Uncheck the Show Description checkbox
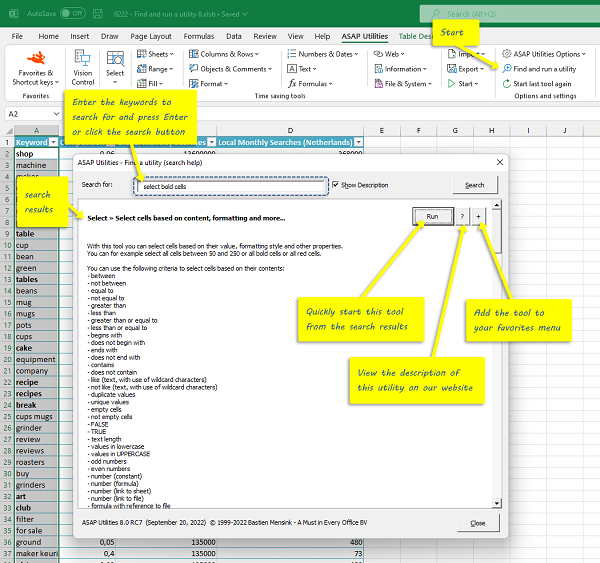 (336, 185)
